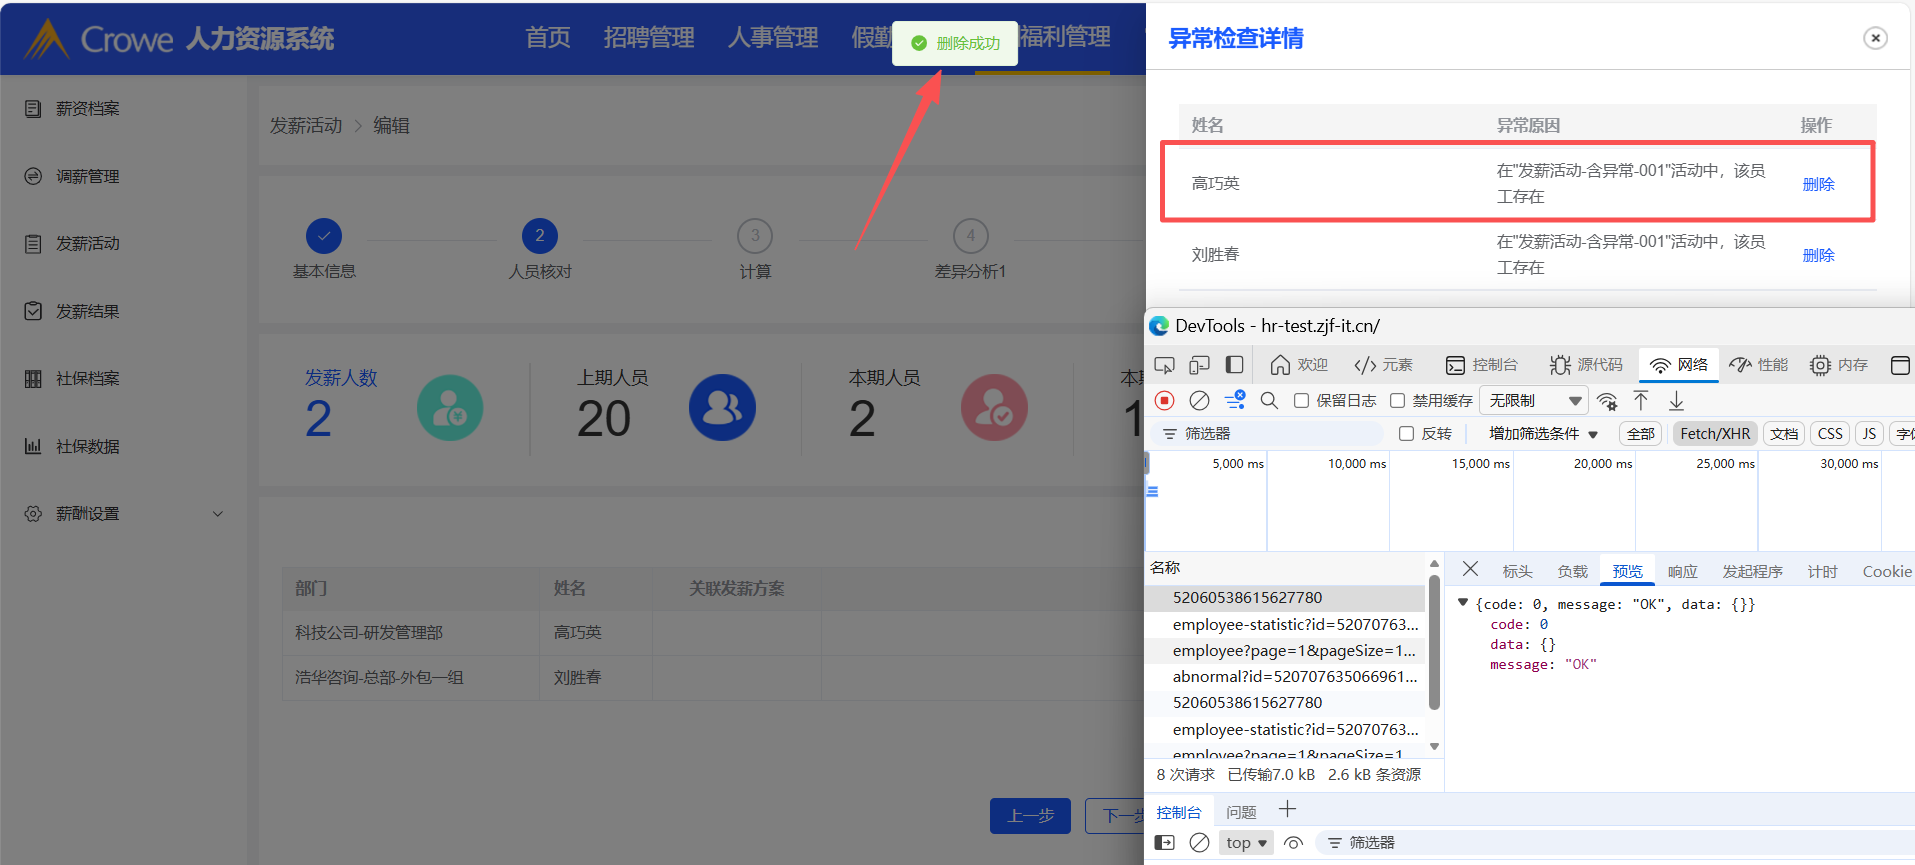Screen dimensions: 1915x865
Task: Open network search with the magnifier icon
Action: click(x=1269, y=400)
